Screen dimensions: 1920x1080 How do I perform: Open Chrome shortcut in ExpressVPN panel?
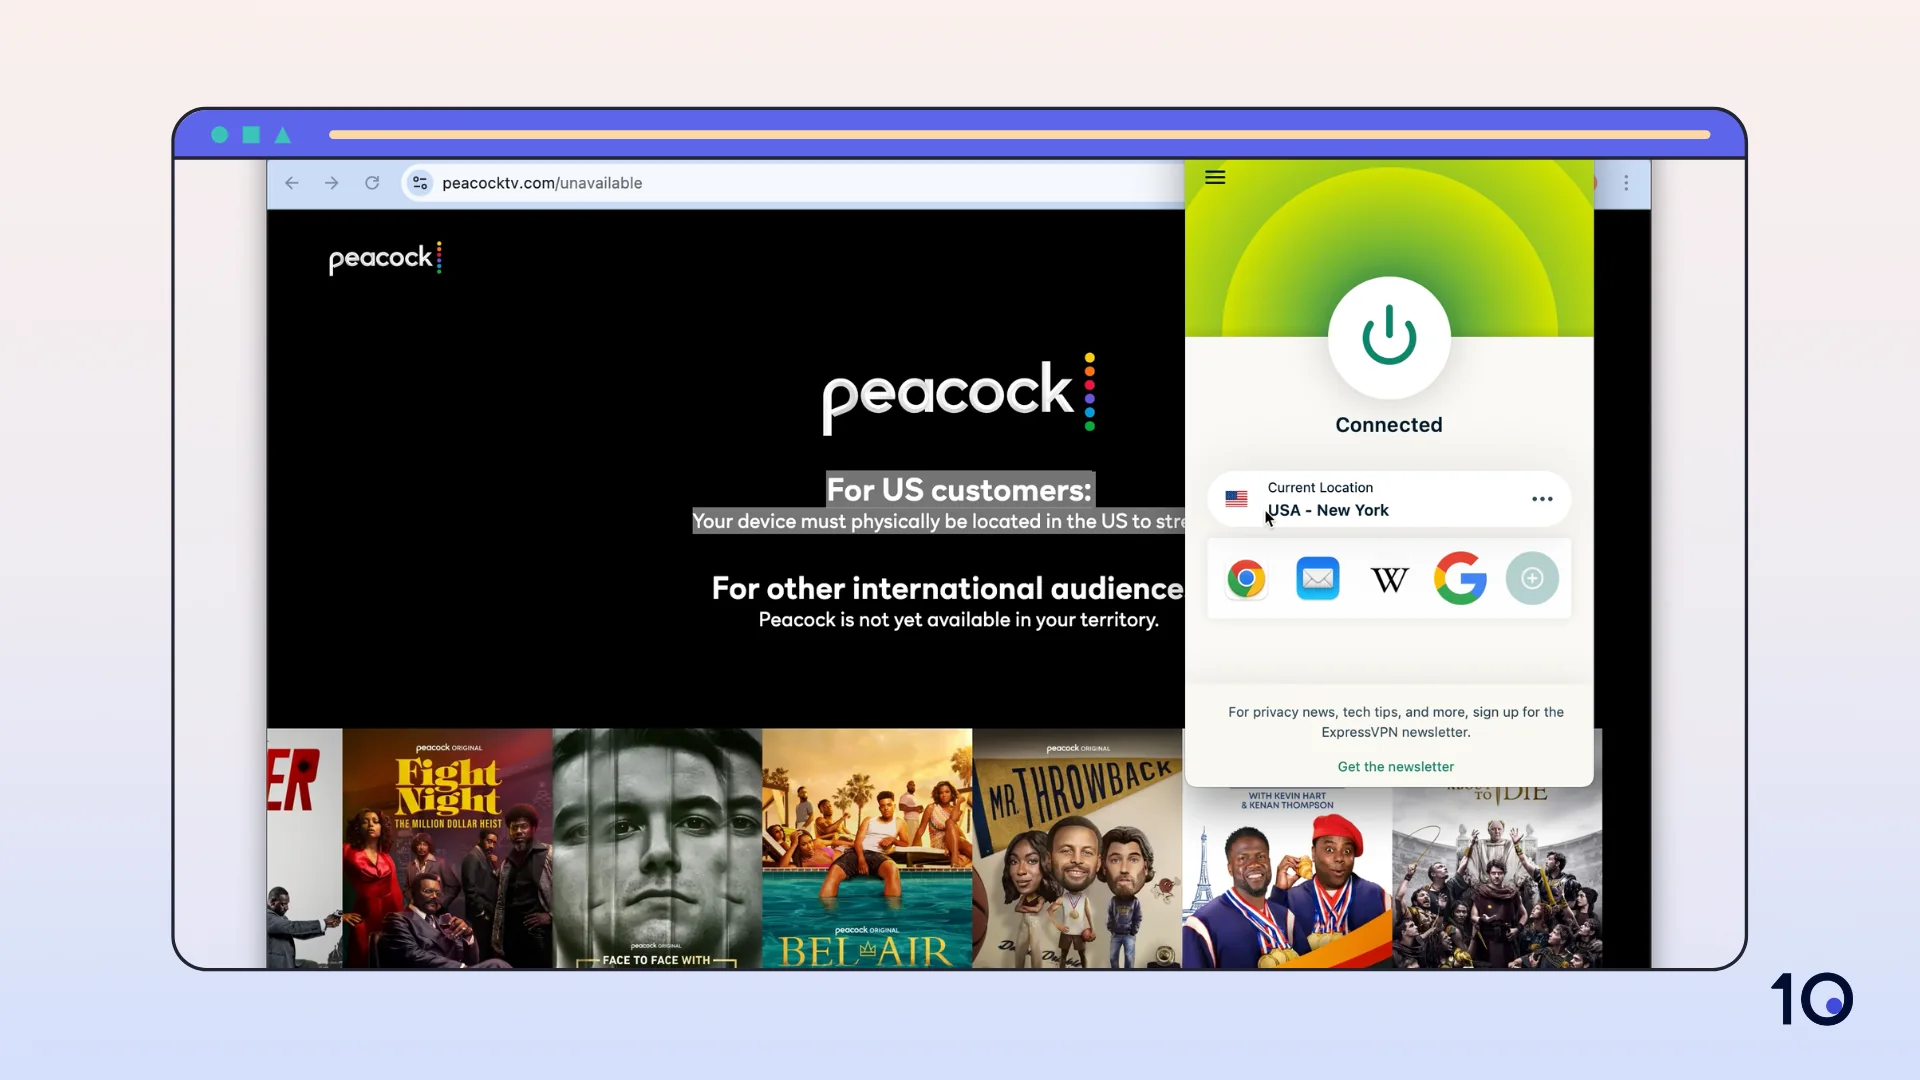[x=1246, y=578]
